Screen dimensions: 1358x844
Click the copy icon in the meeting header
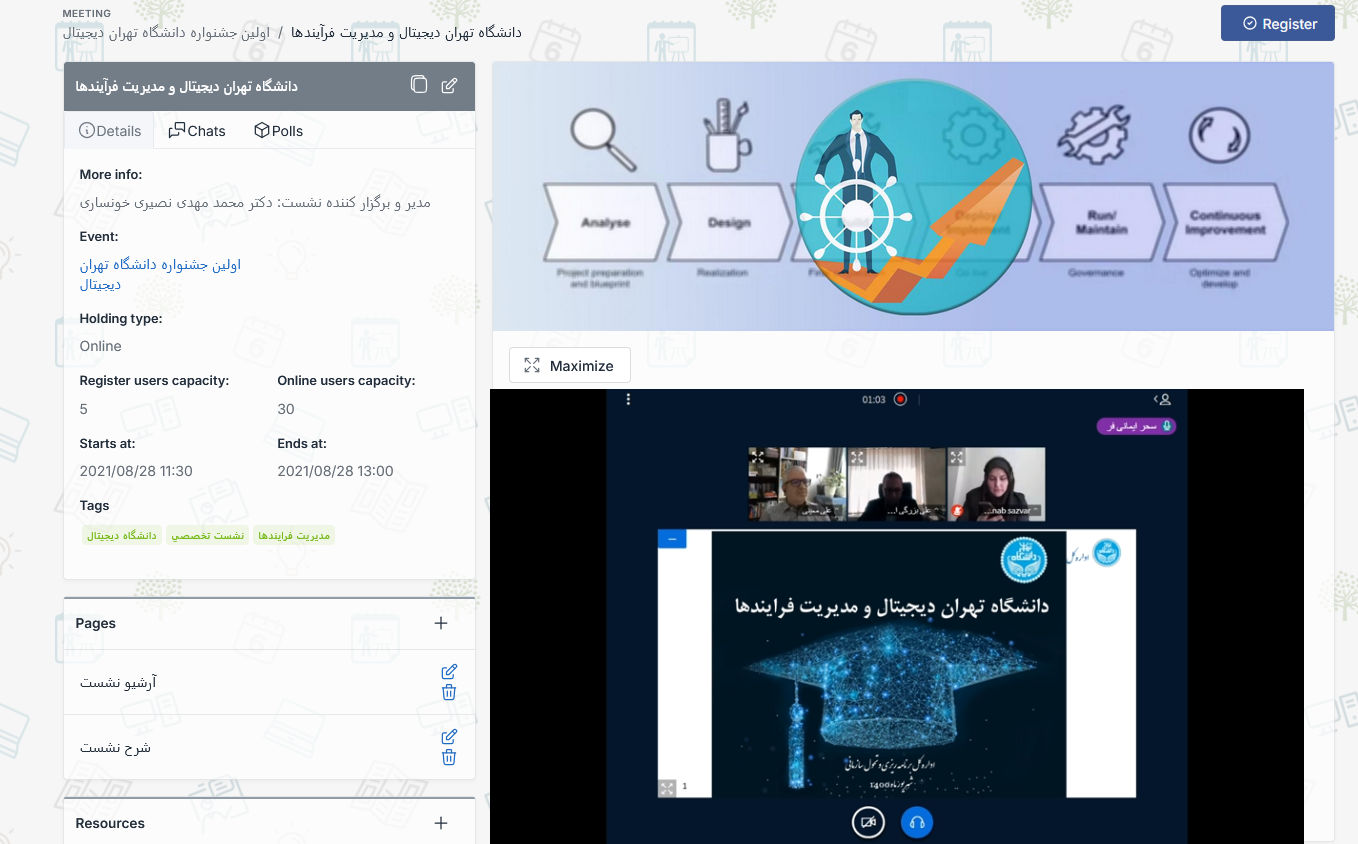(x=419, y=85)
